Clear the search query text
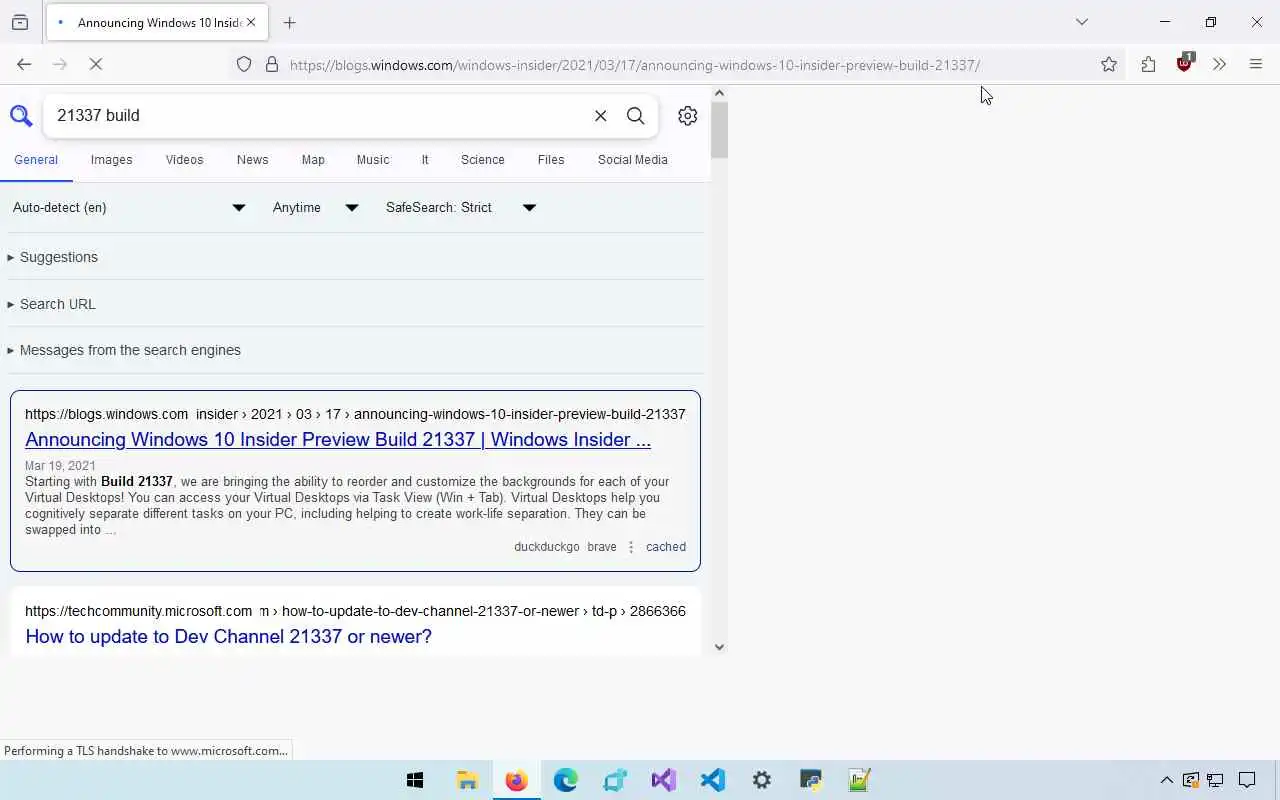This screenshot has height=800, width=1280. 601,116
